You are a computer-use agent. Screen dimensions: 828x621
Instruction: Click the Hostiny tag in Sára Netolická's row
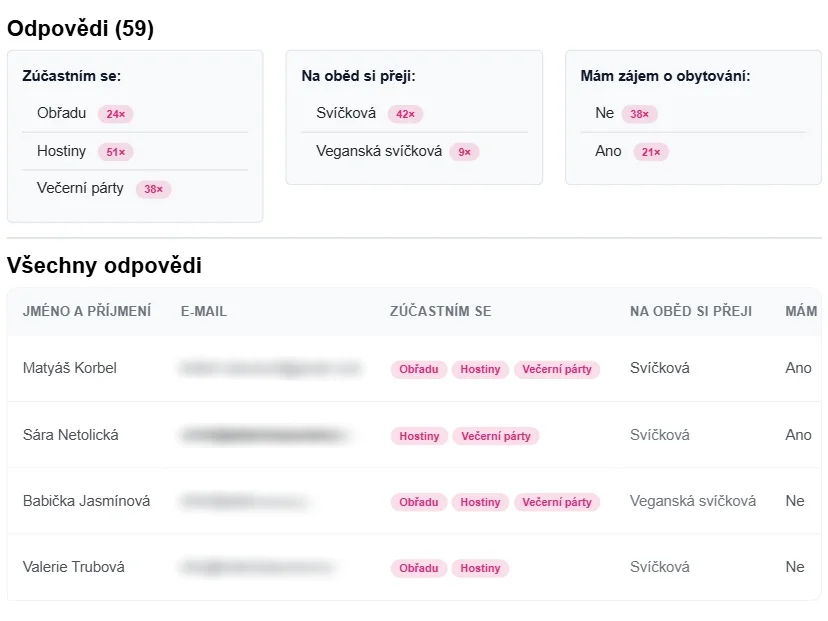click(419, 436)
